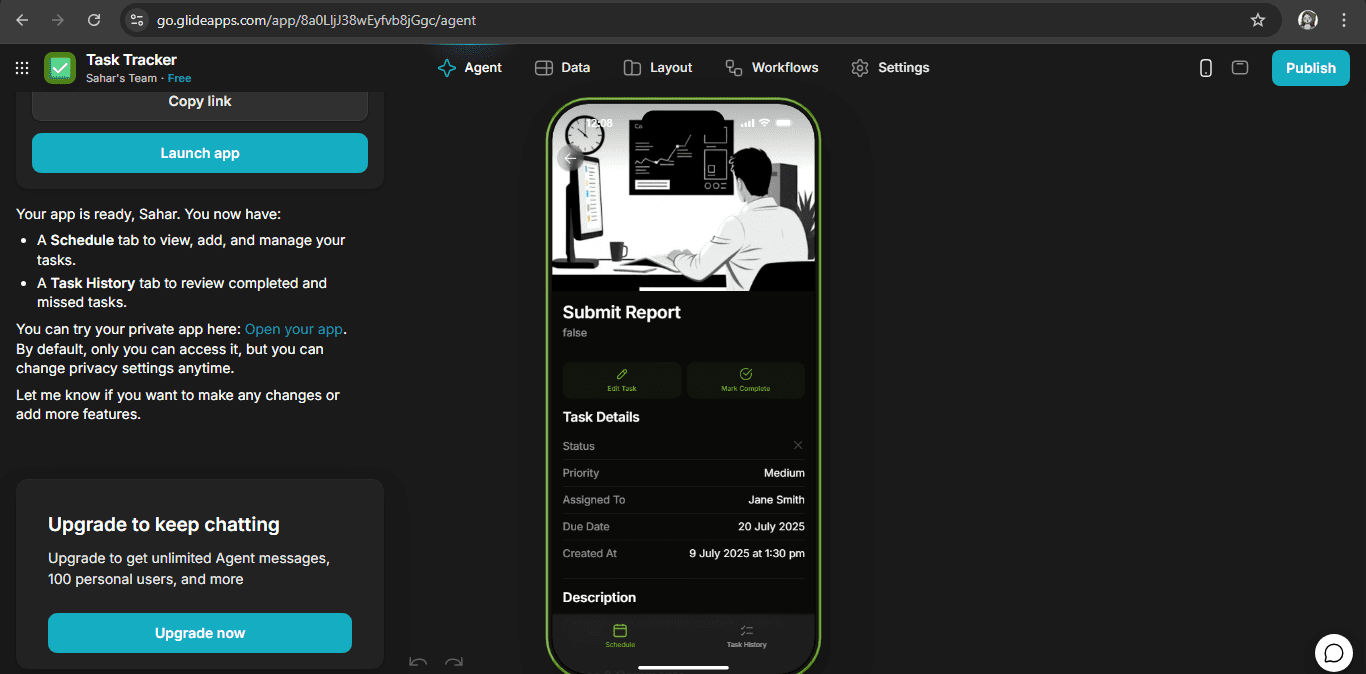Switch to tablet device preview
Image resolution: width=1366 pixels, height=674 pixels.
coord(1240,68)
